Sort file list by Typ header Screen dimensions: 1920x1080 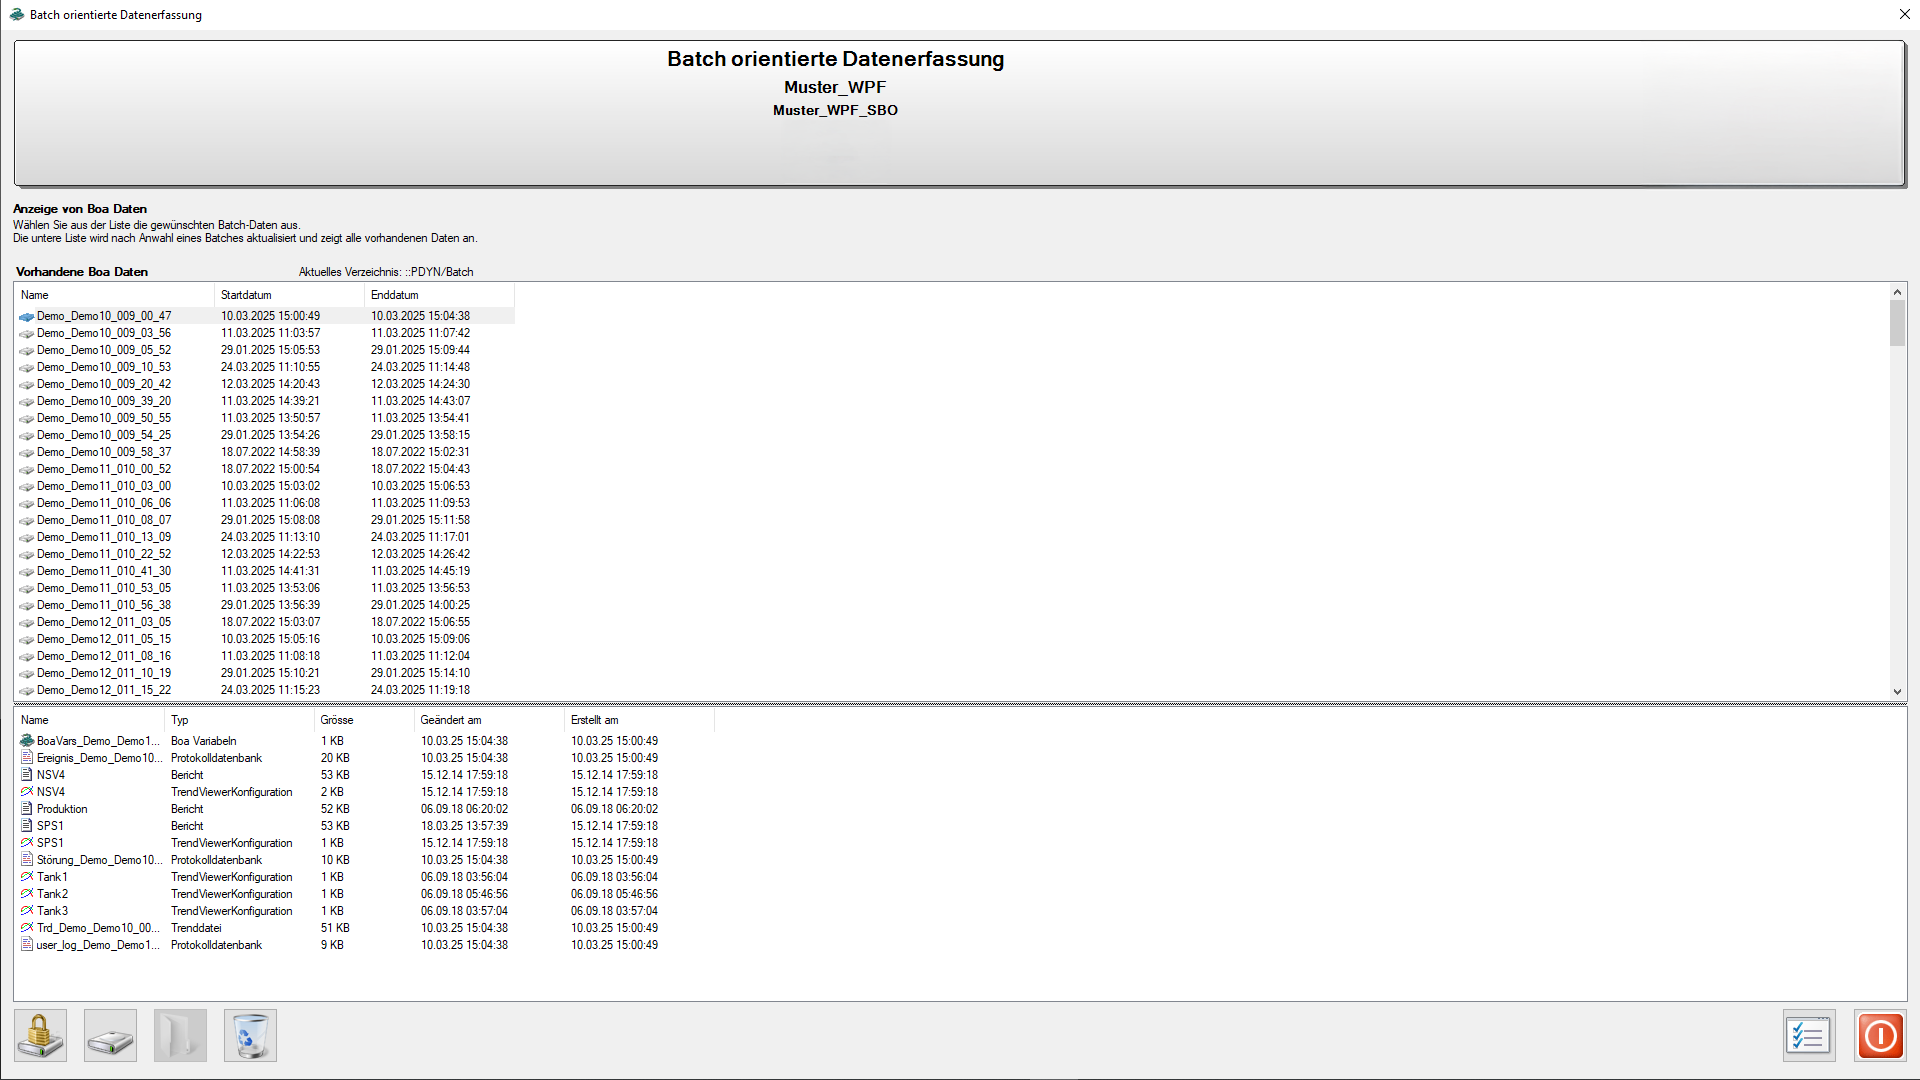[239, 720]
